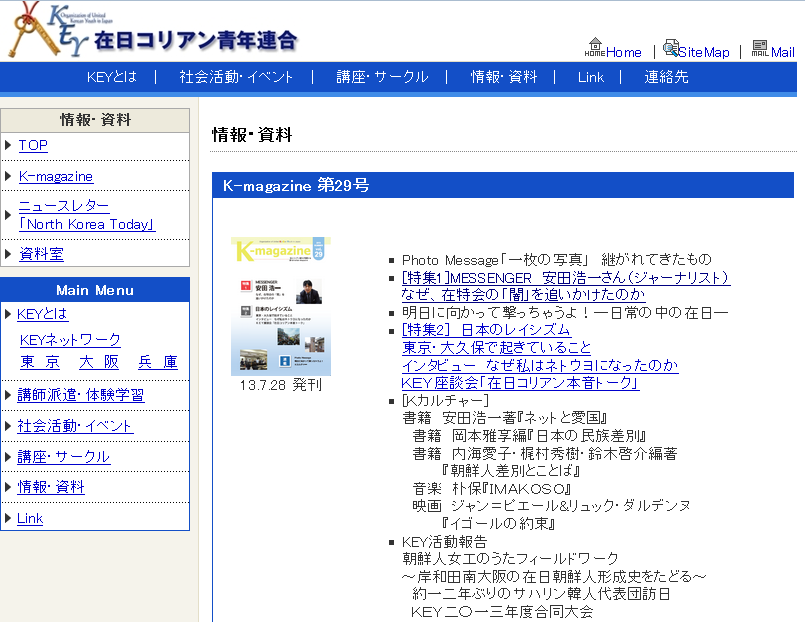This screenshot has height=622, width=805.
Task: Click the 13.7.28 発刊 date text
Action: tap(281, 385)
